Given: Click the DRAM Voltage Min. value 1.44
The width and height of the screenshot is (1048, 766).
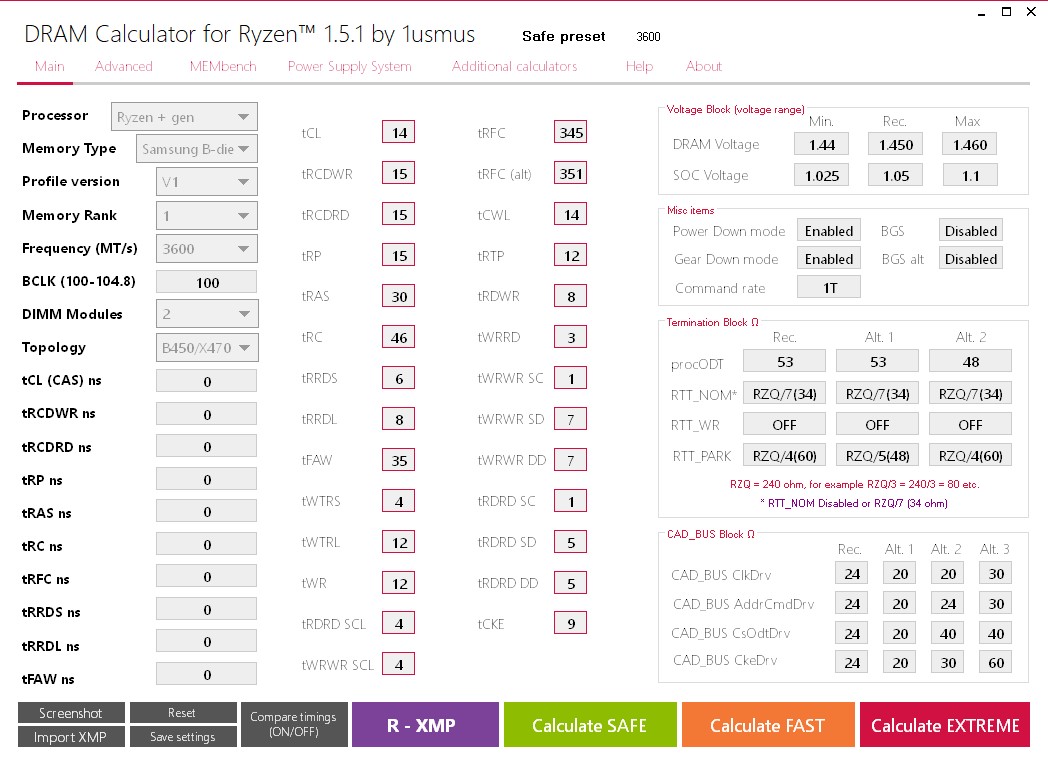Looking at the screenshot, I should (821, 144).
